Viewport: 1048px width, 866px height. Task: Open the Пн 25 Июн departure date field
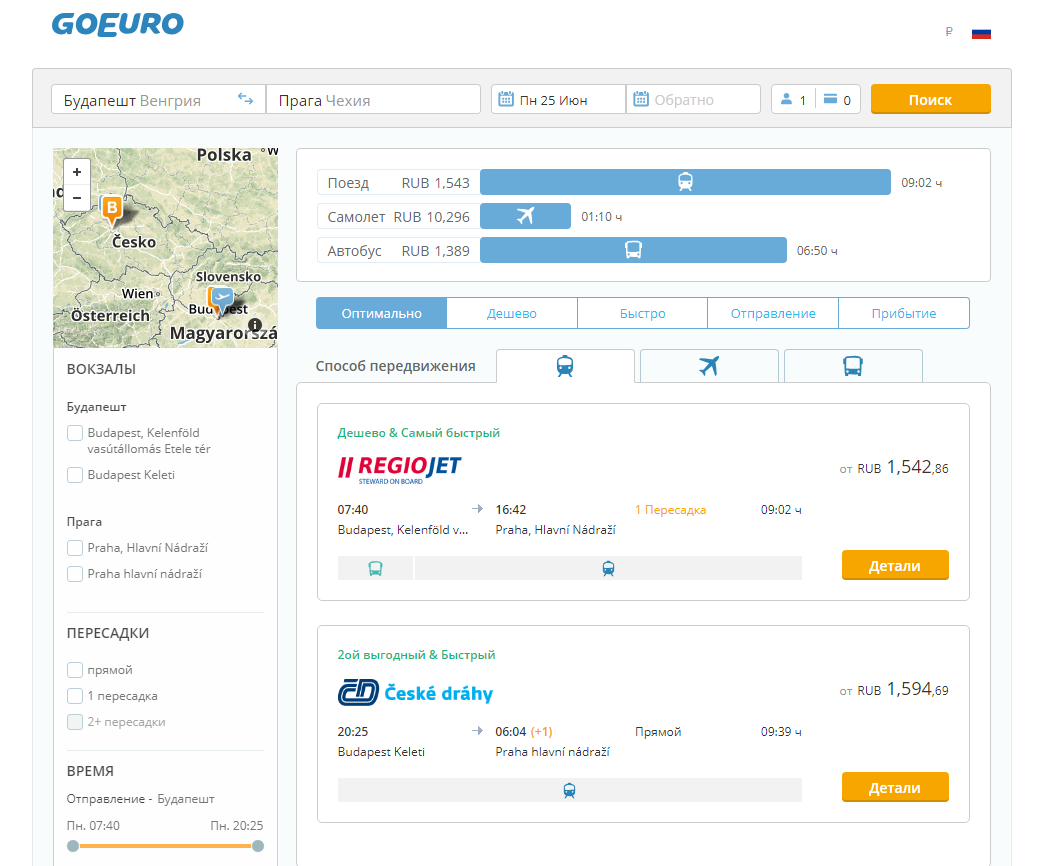[559, 100]
